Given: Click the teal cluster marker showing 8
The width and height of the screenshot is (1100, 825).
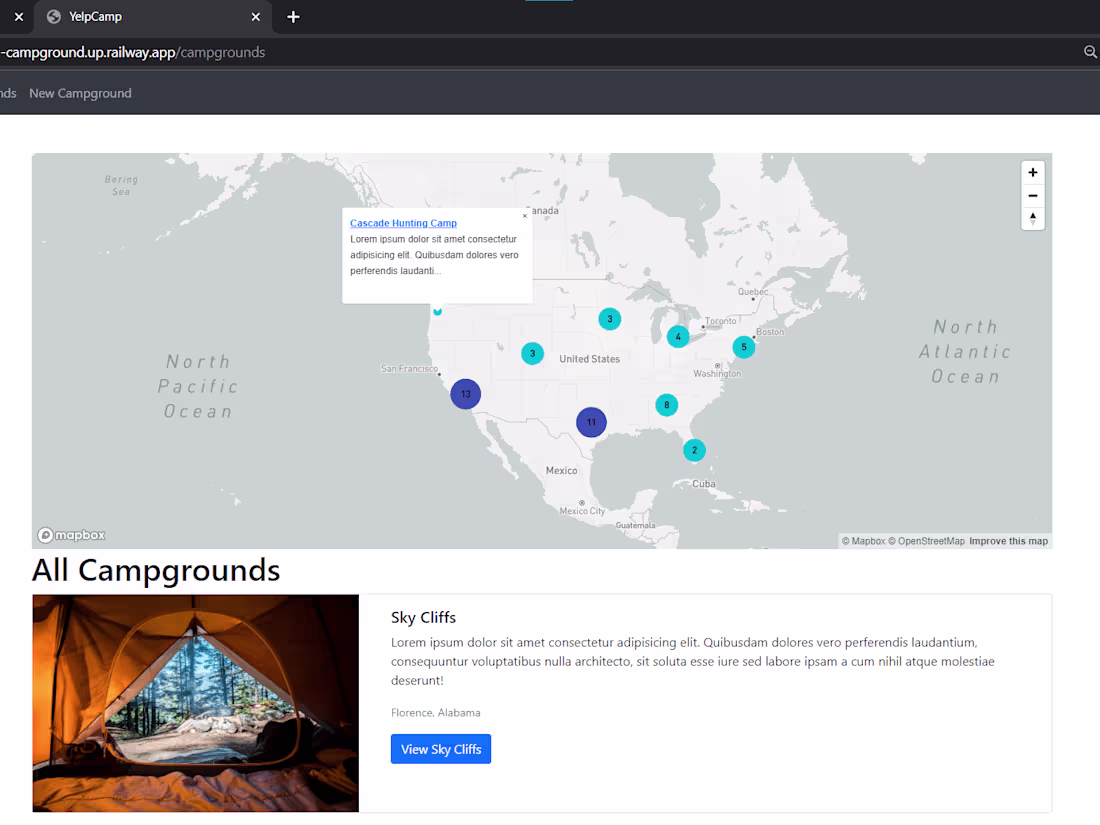Looking at the screenshot, I should [x=666, y=405].
